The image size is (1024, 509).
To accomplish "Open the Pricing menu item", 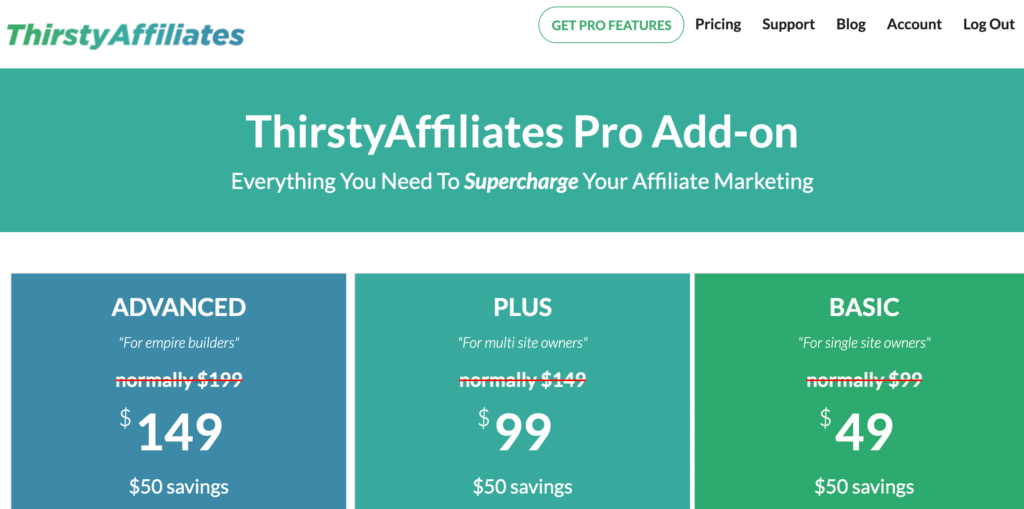I will click(718, 24).
